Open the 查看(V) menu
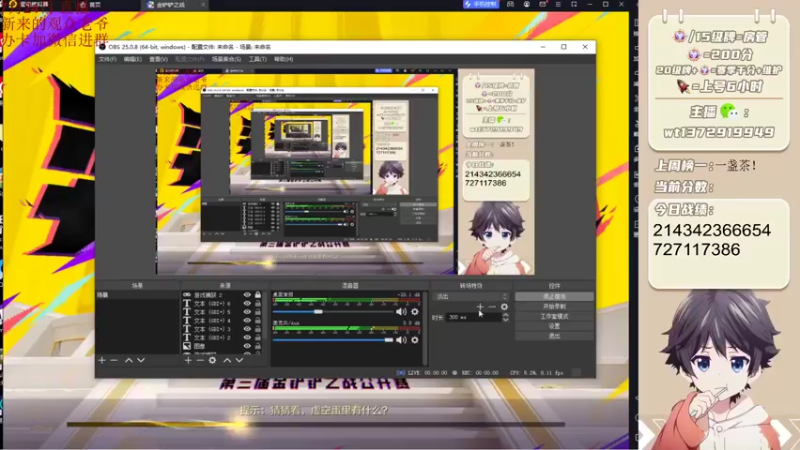 [158, 59]
